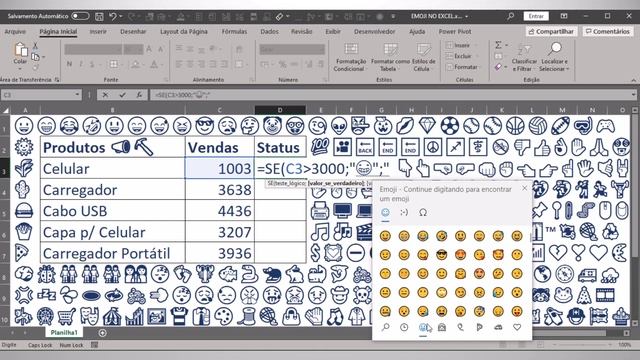The width and height of the screenshot is (640, 360).
Task: Click the undo arrow icon
Action: (x=113, y=16)
